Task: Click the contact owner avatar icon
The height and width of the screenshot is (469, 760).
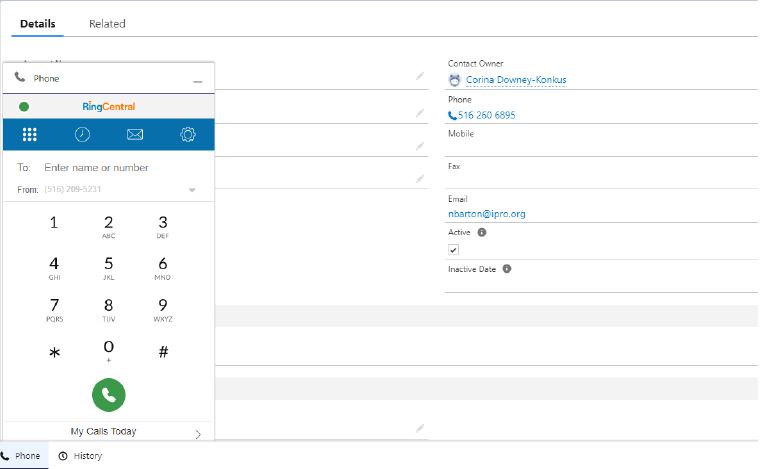Action: [x=455, y=80]
